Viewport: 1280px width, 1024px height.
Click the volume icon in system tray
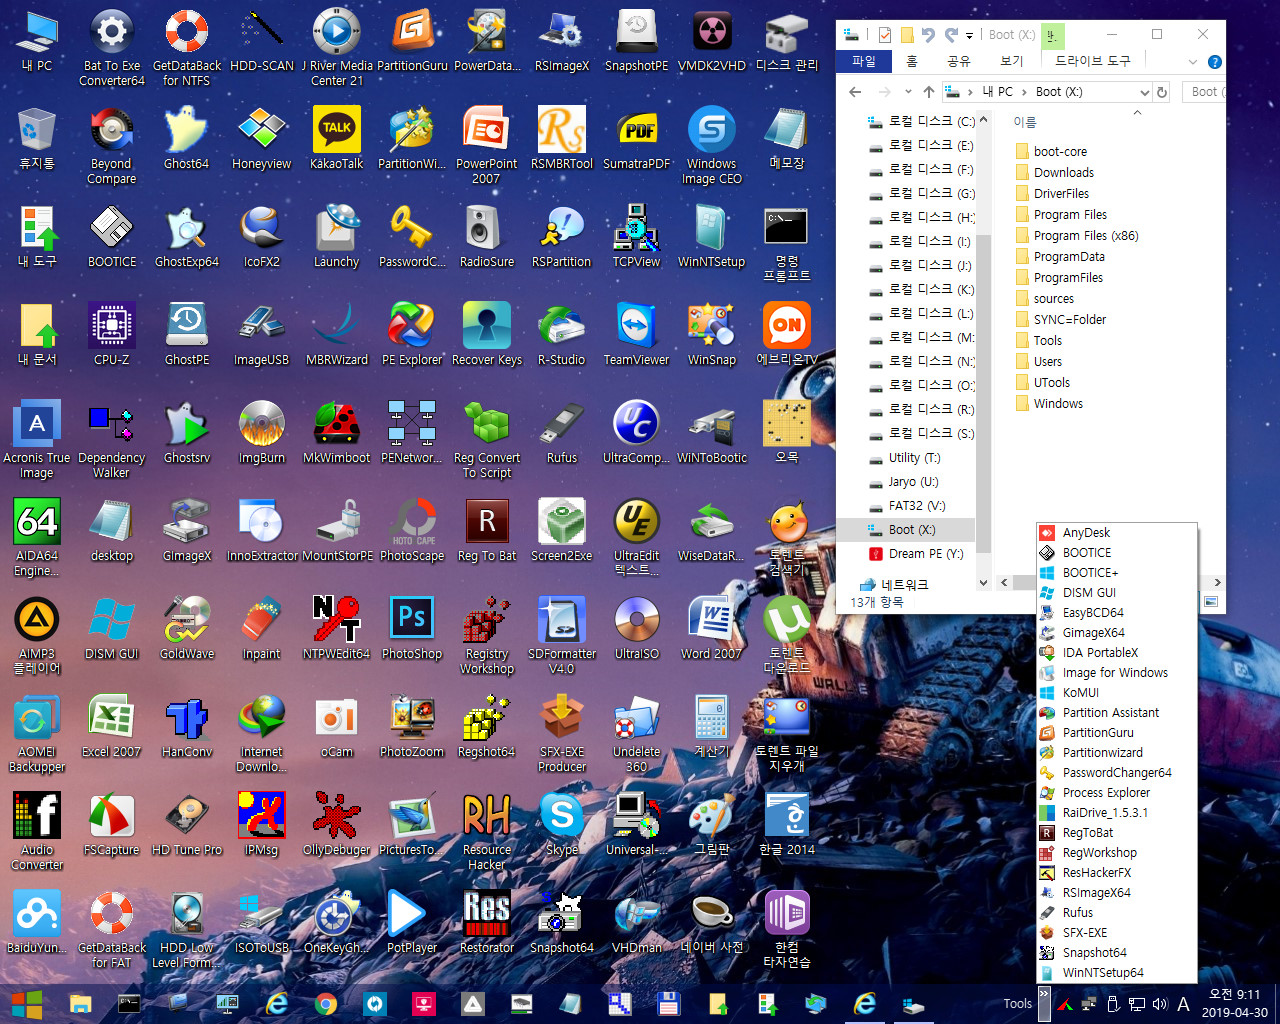coord(1160,1004)
